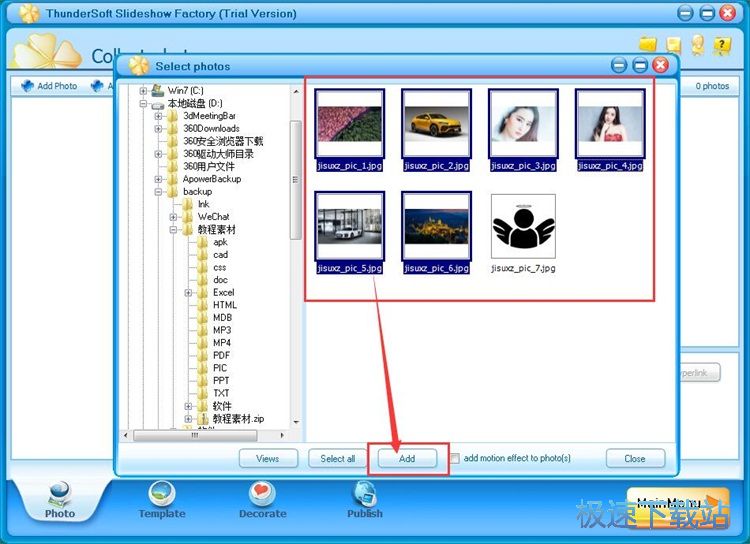Switch to the Decorate tab
Viewport: 750px width, 544px height.
(263, 500)
